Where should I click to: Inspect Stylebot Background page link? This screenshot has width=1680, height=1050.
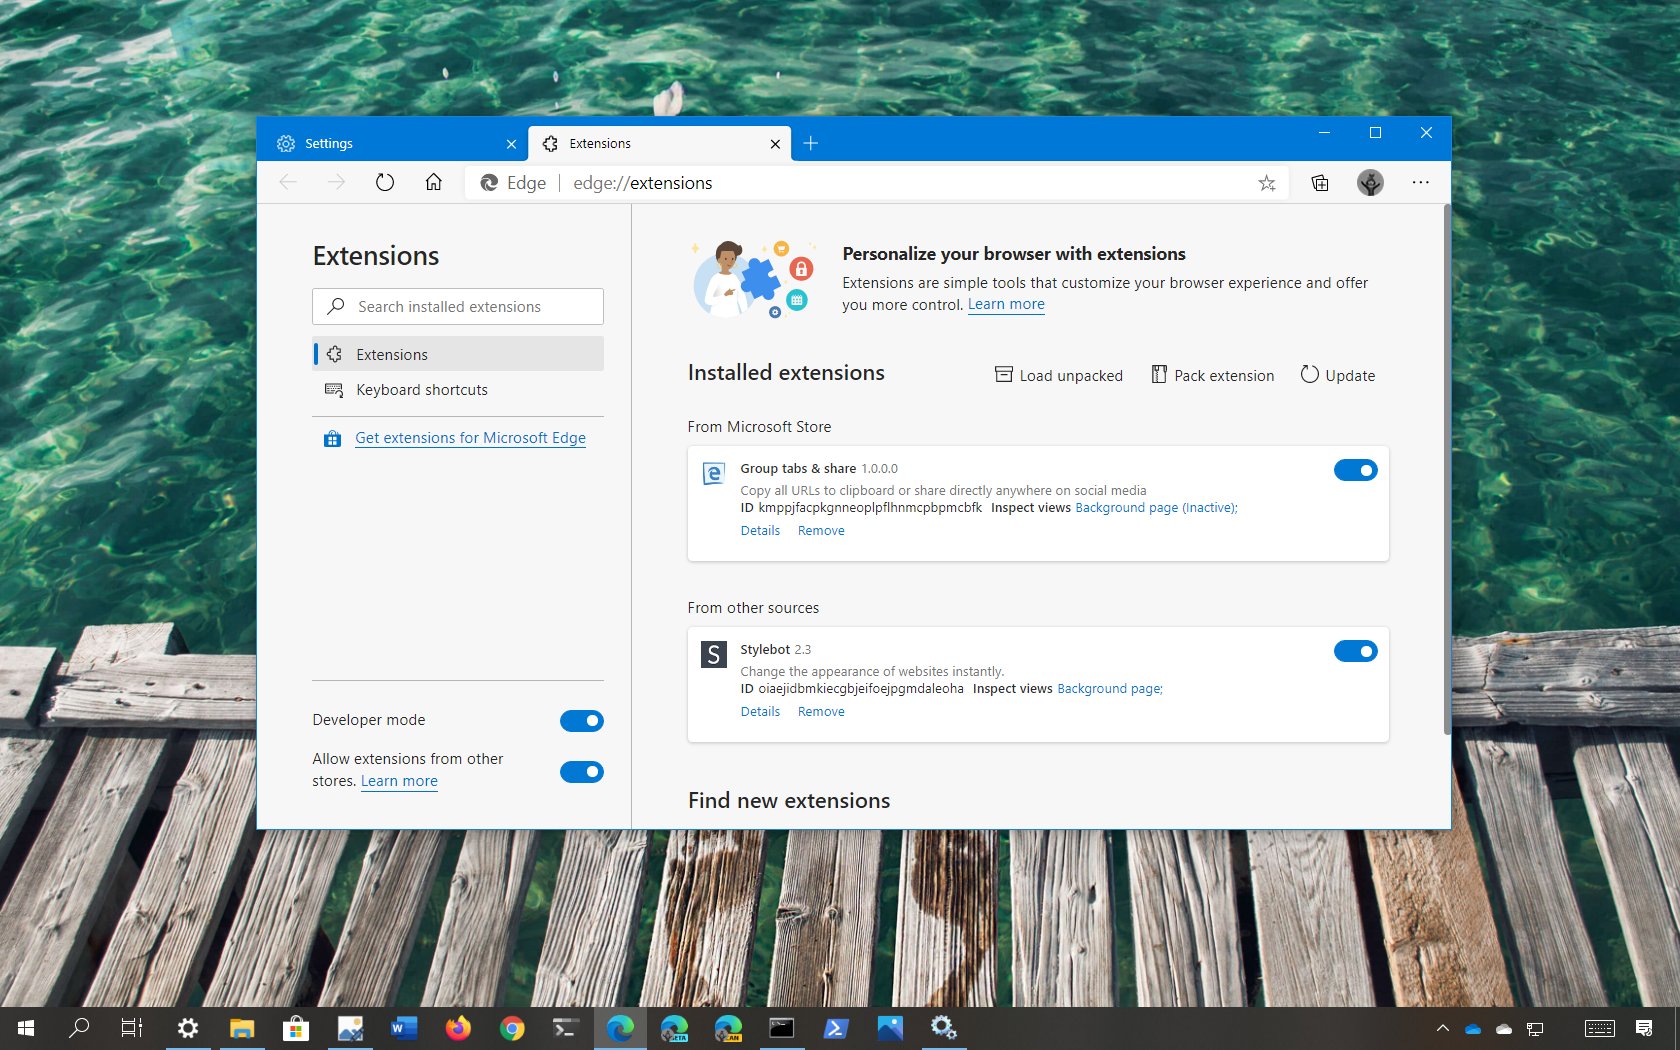coord(1109,689)
